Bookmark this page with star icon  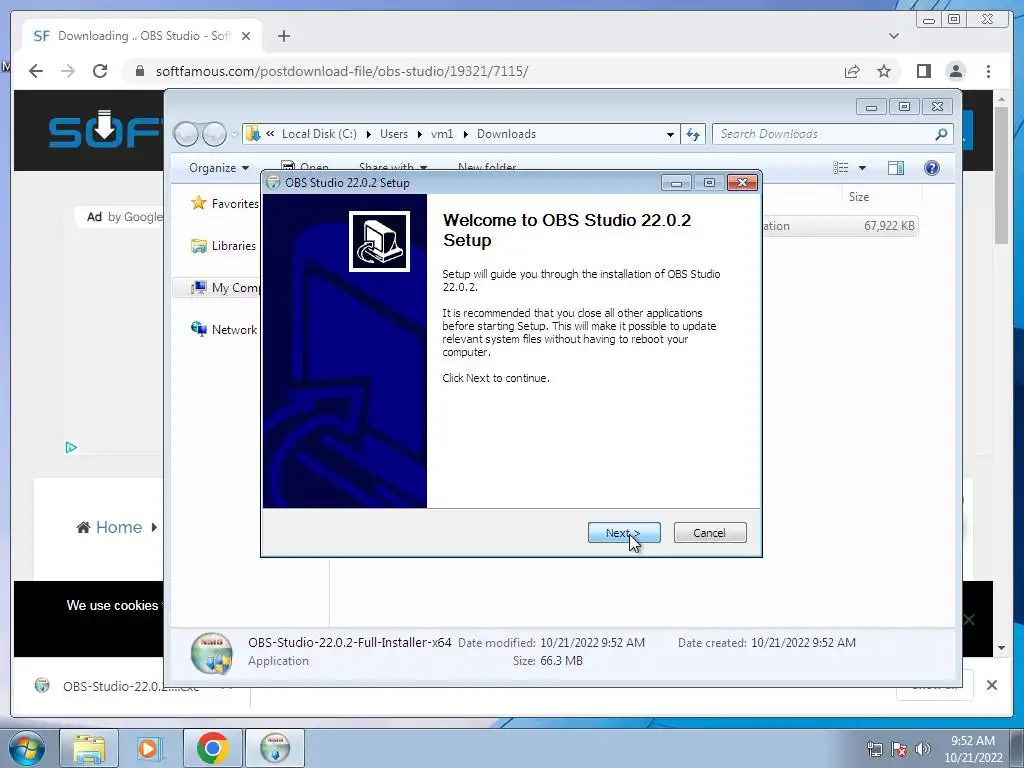tap(884, 71)
